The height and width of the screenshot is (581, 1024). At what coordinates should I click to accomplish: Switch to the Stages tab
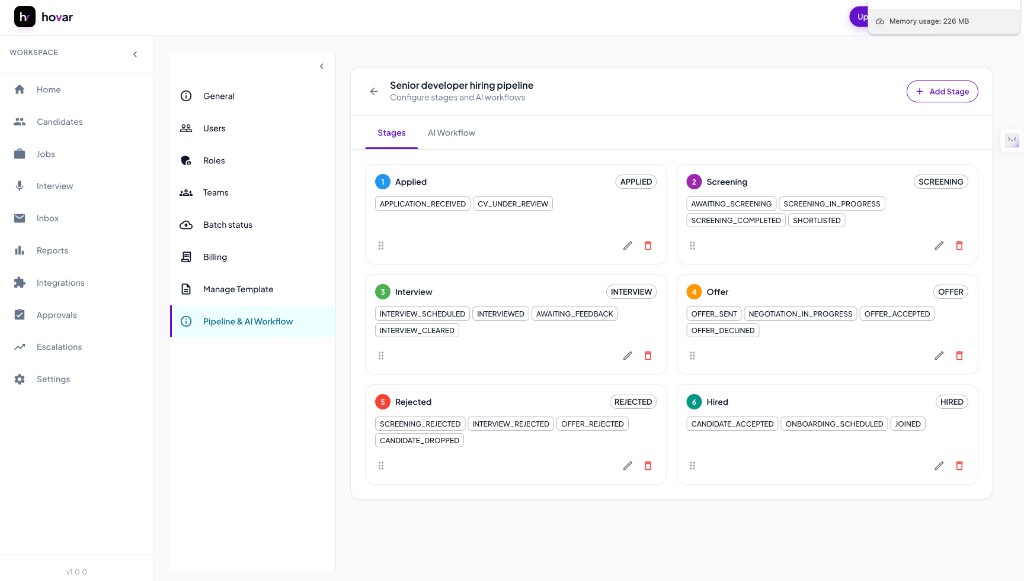[x=391, y=133]
